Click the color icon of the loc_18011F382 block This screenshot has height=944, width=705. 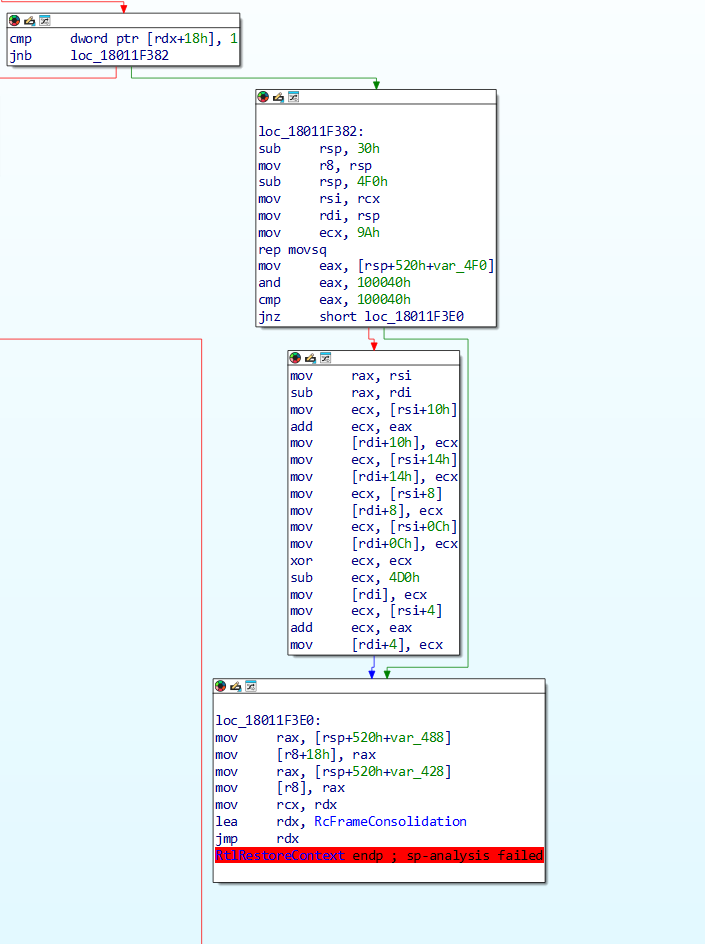point(263,97)
